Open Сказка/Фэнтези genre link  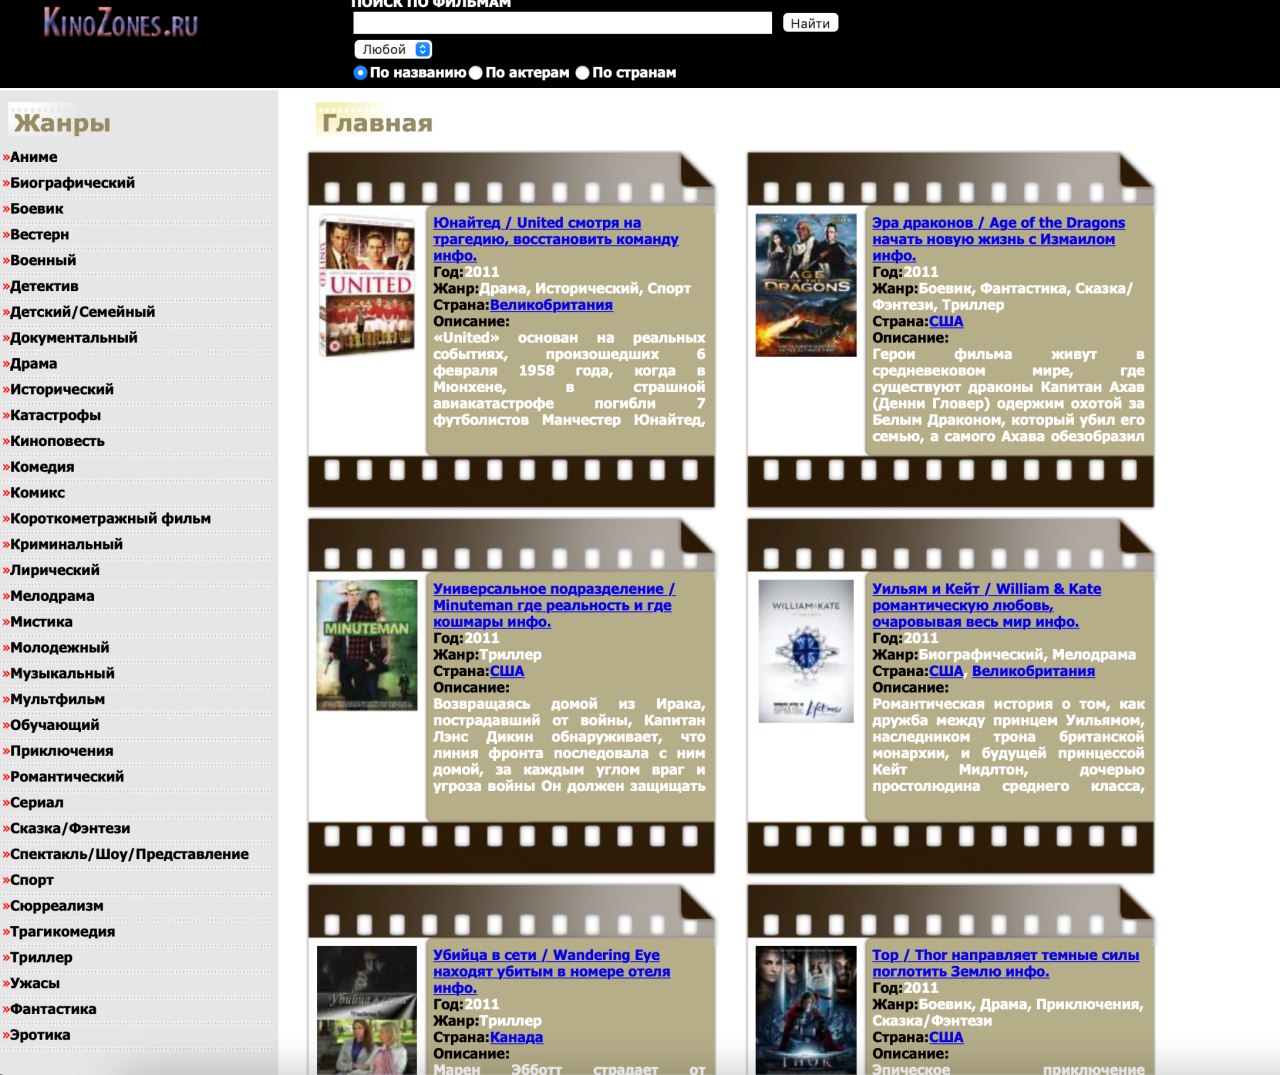click(70, 829)
